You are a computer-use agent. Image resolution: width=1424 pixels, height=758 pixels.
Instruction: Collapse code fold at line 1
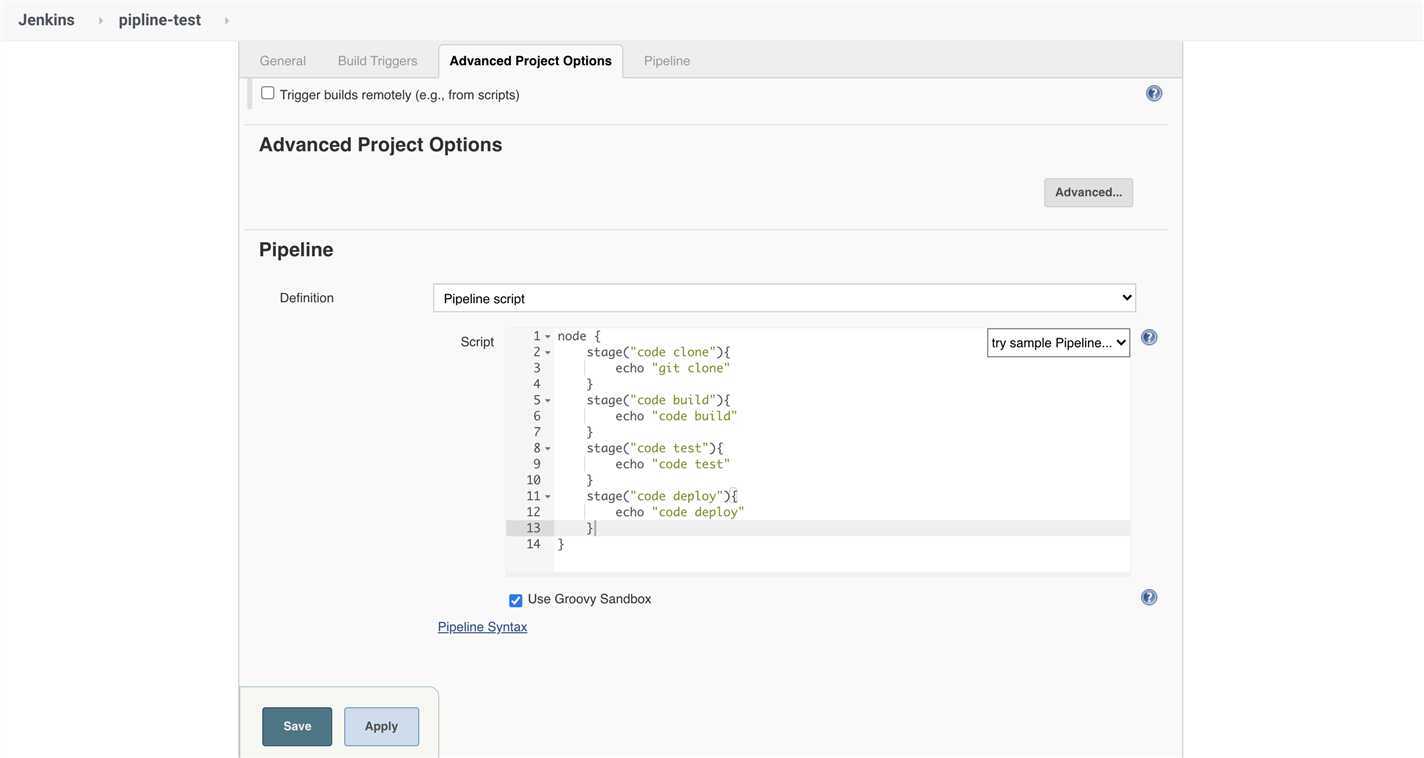point(548,337)
